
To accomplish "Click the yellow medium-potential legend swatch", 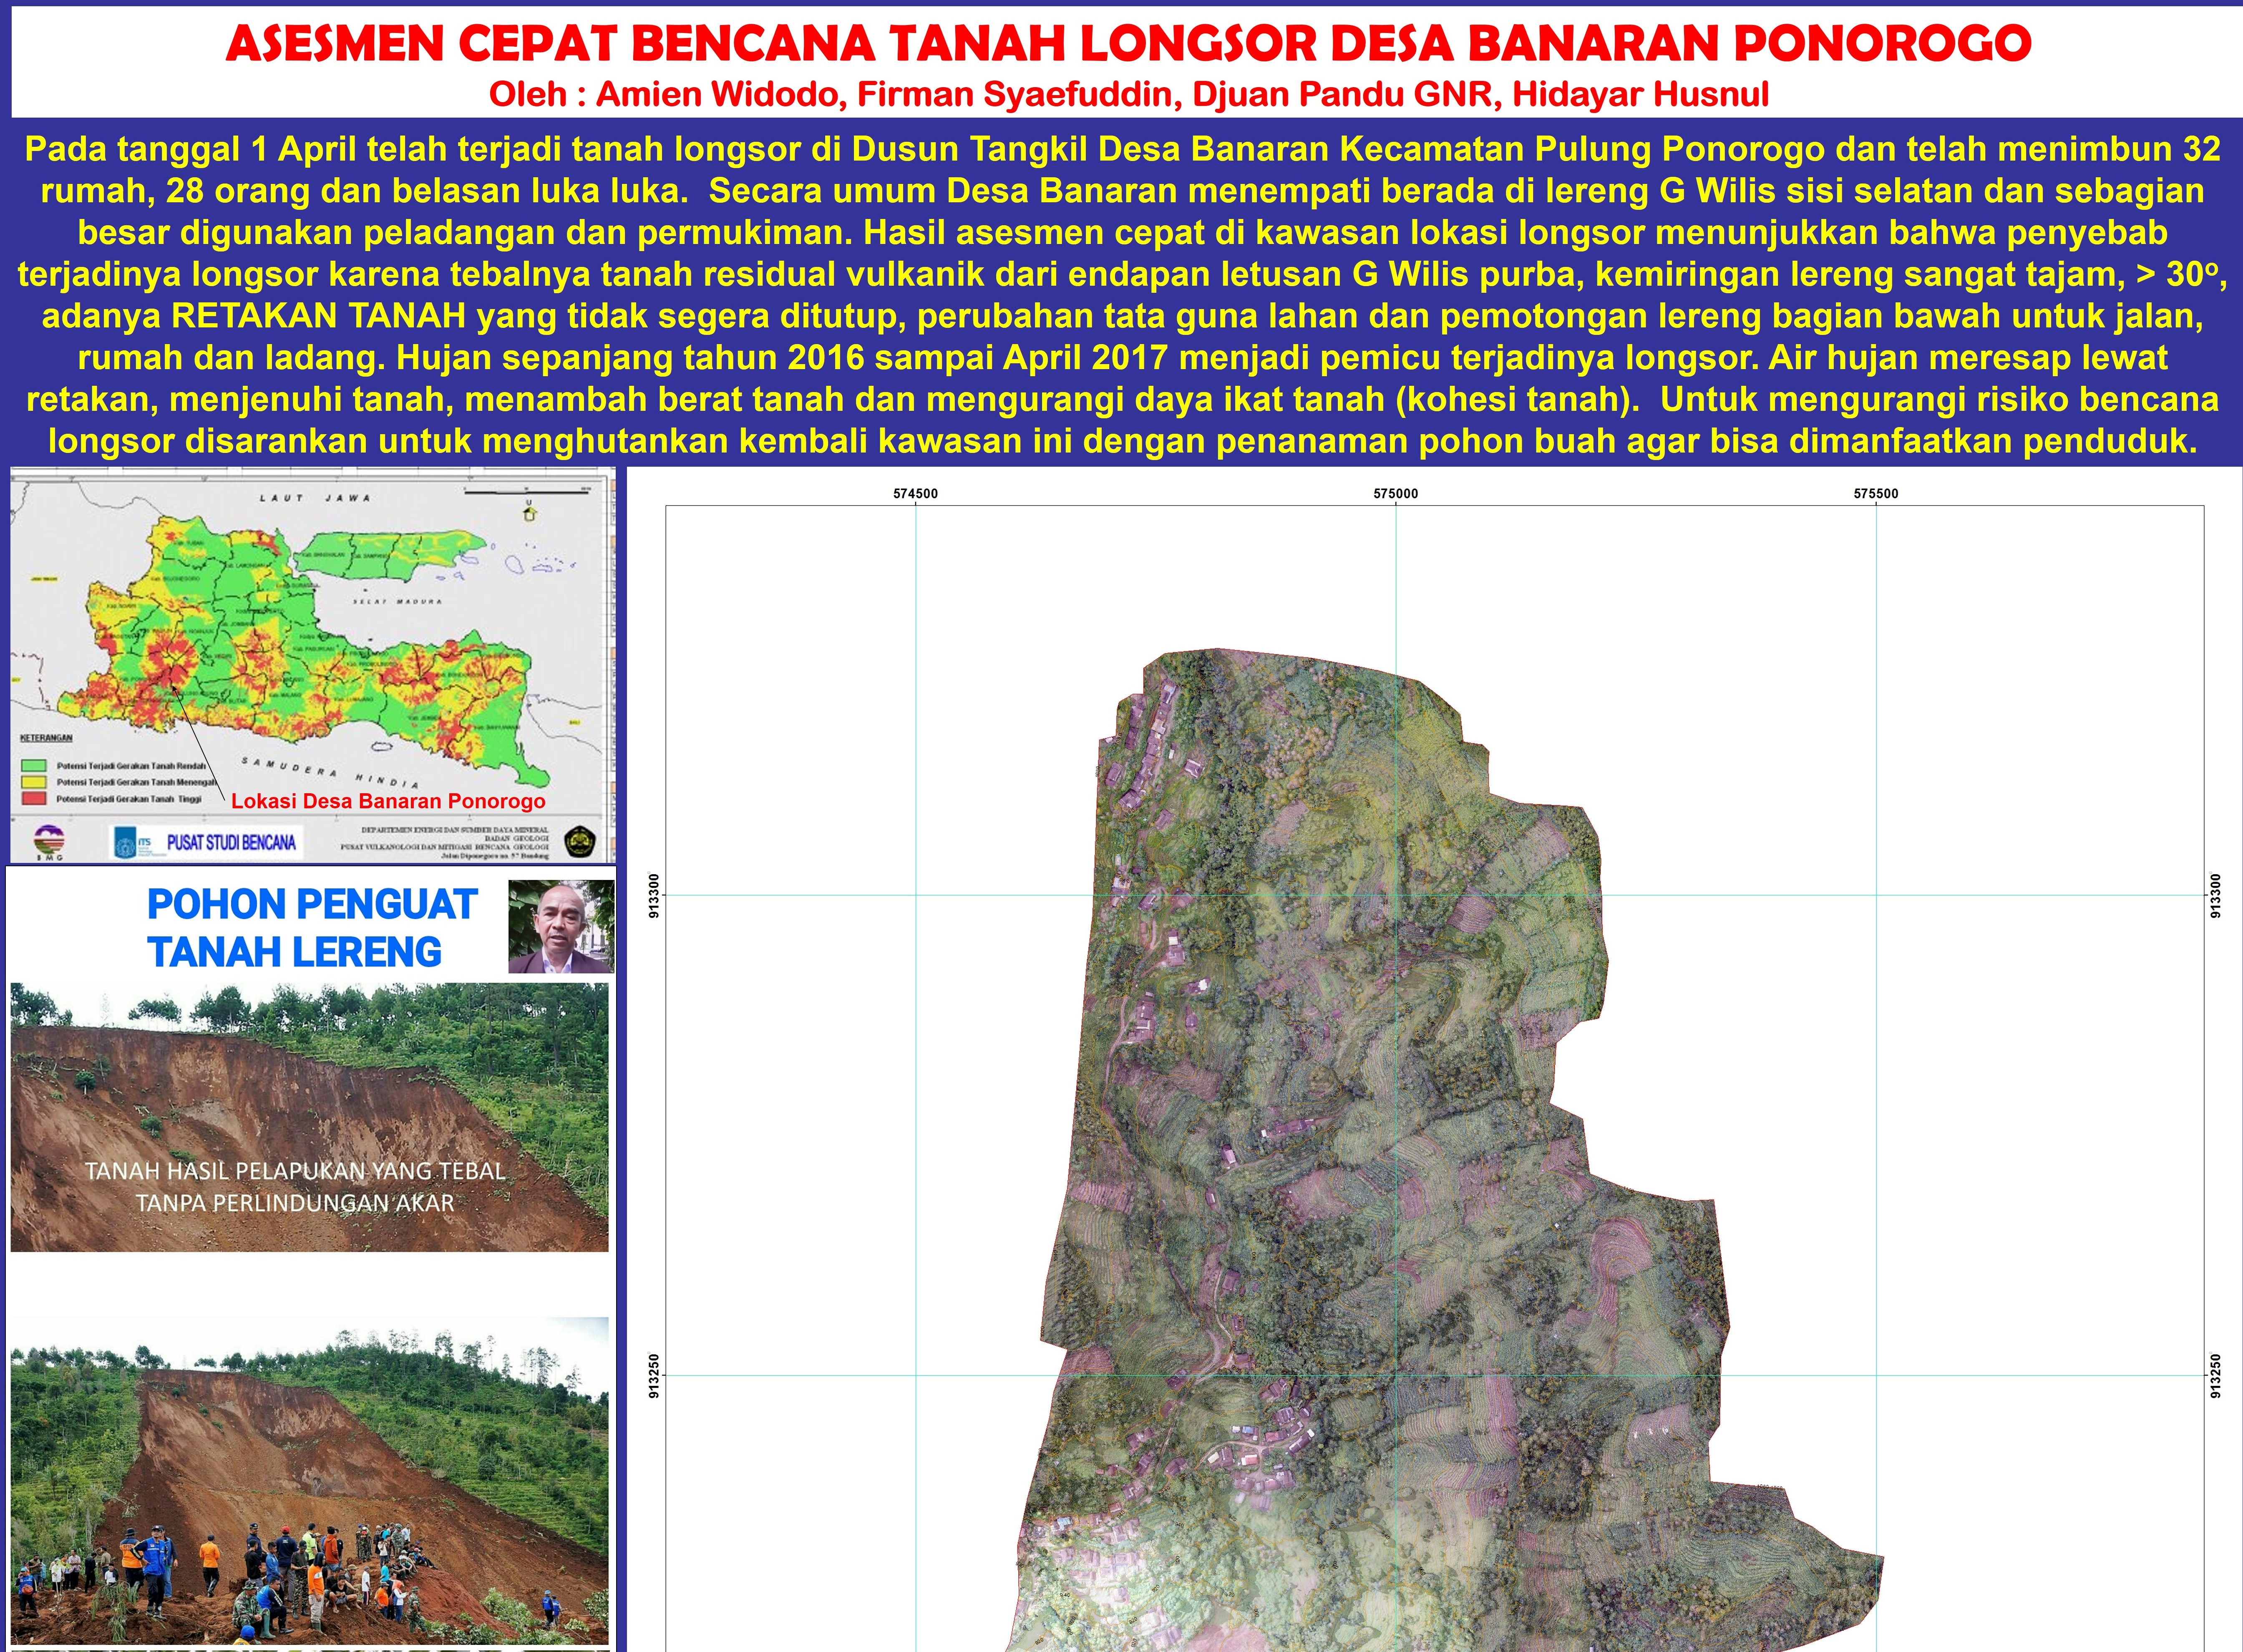I will [34, 782].
